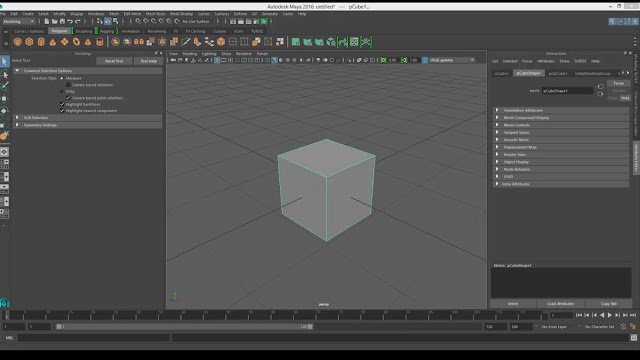Expand the Symmetry Settings section

(17, 125)
